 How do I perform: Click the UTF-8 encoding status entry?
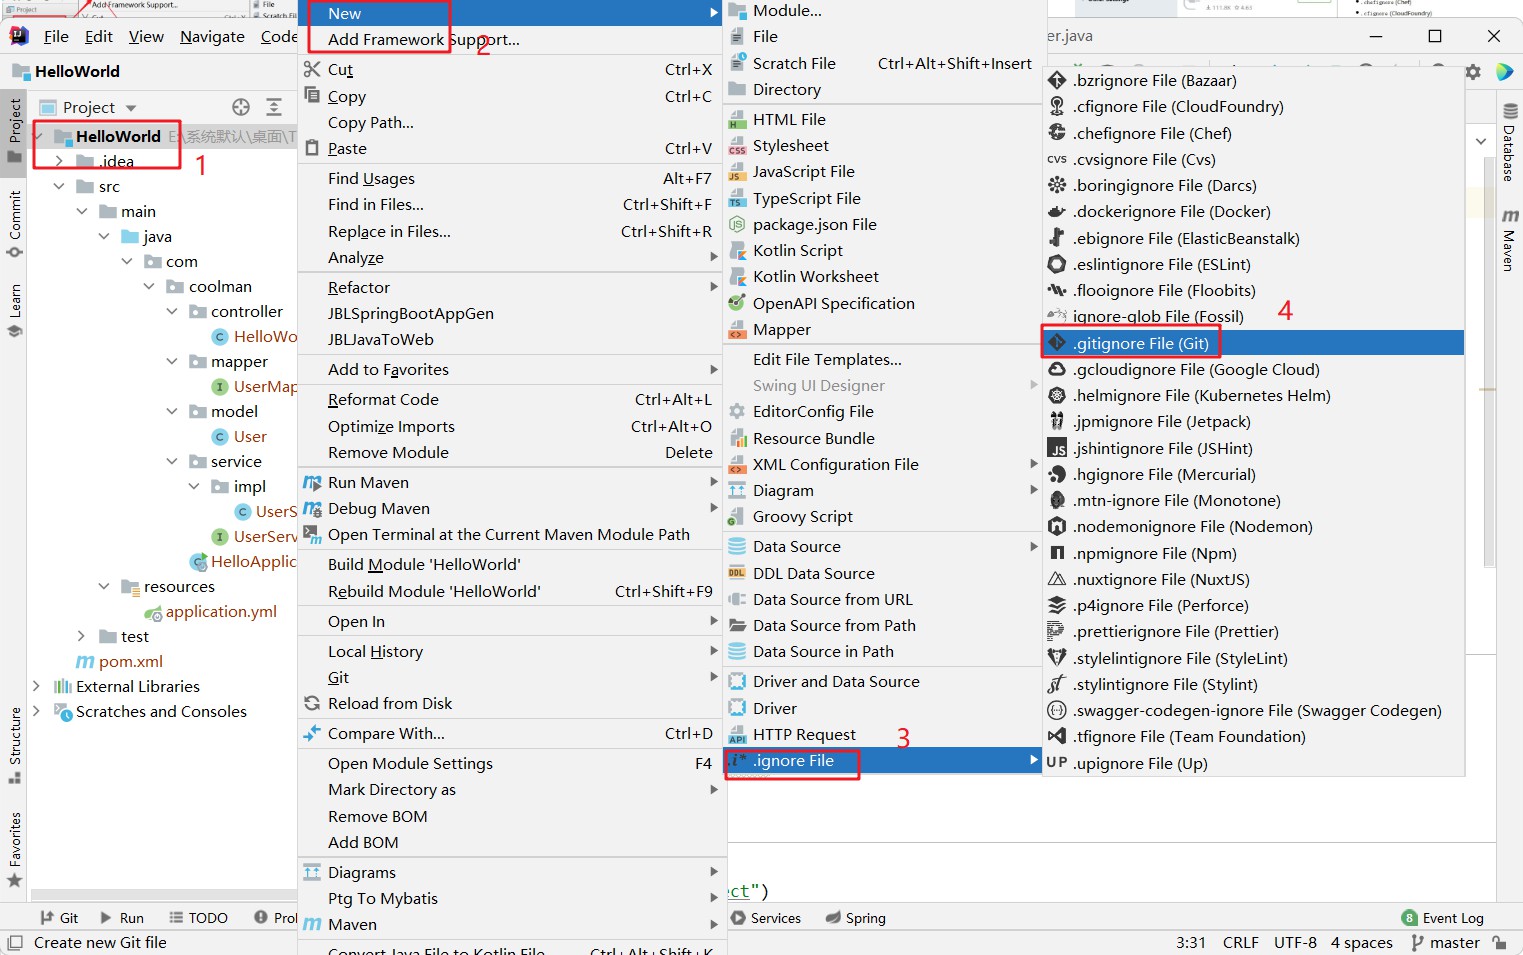[1295, 942]
